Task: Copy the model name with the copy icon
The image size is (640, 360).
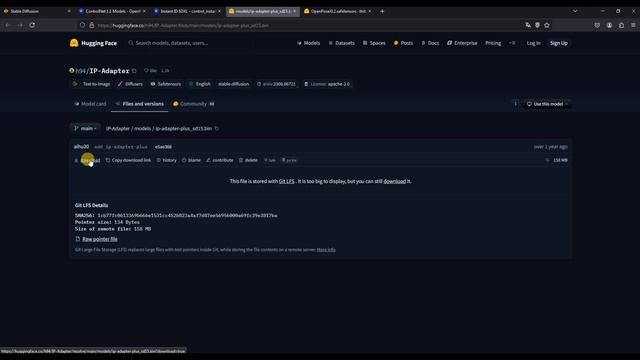Action: 134,71
